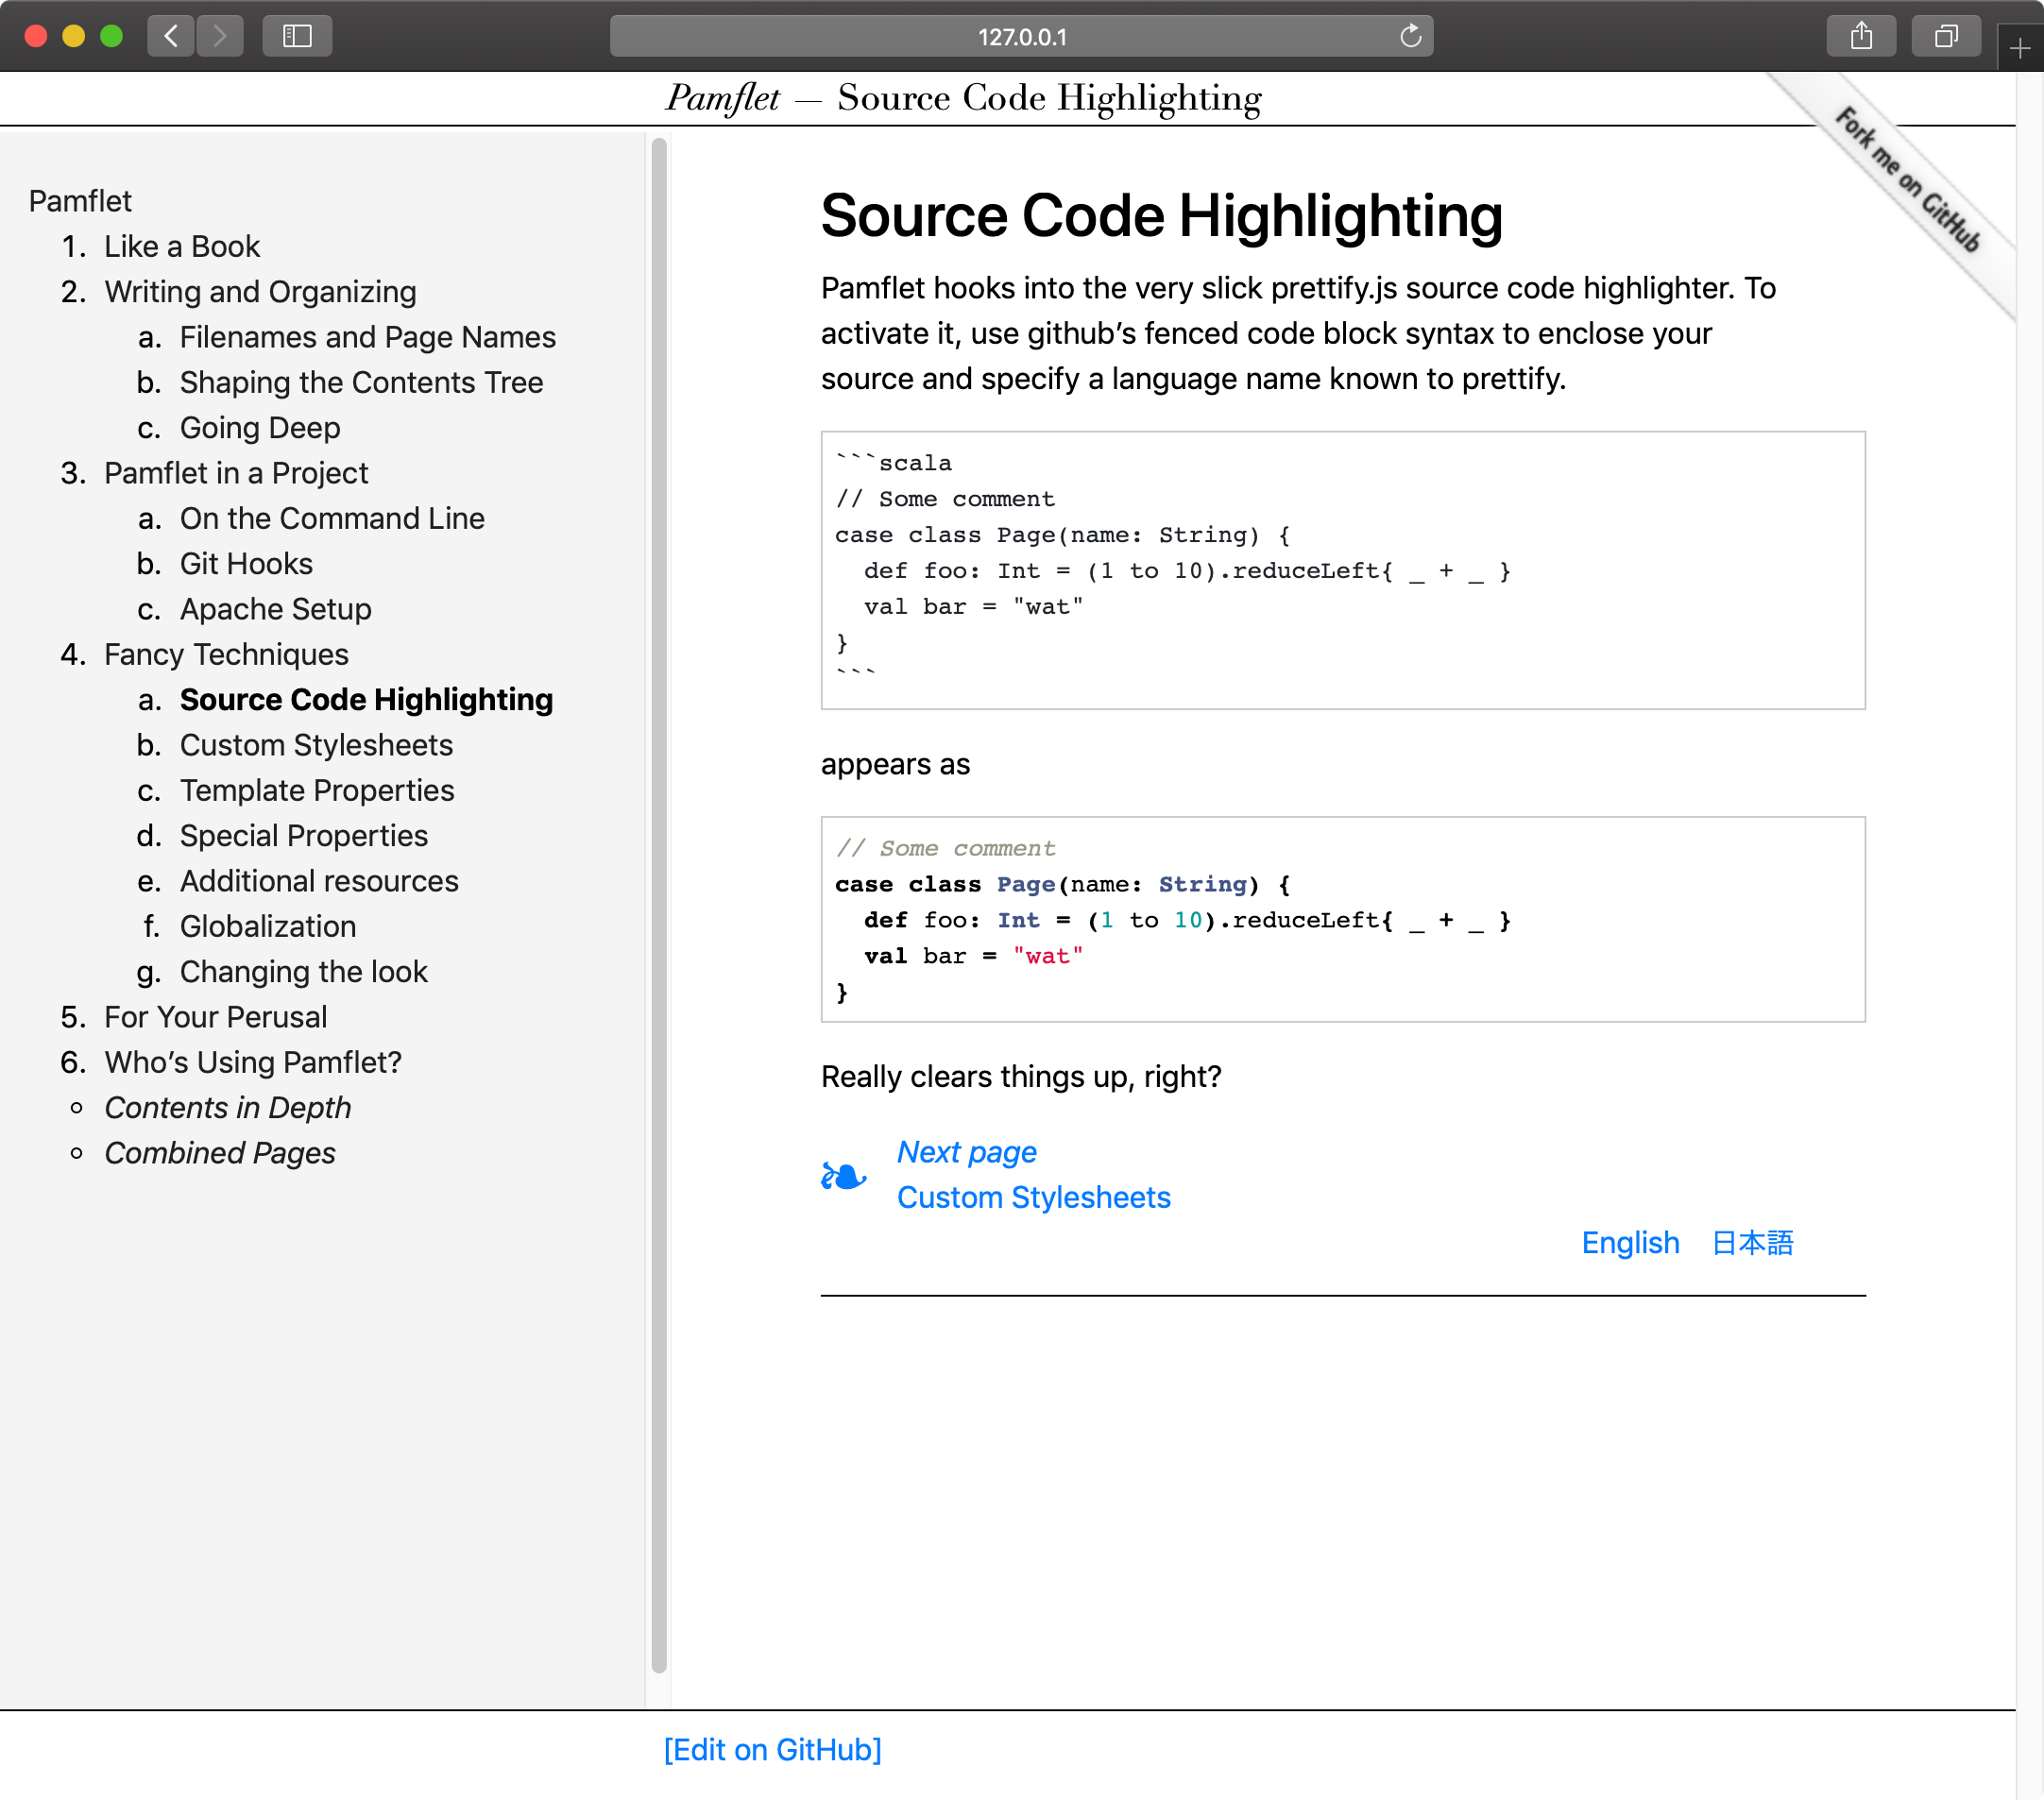Screen dimensions: 2044x1800
Task: Follow the Next page link
Action: click(x=967, y=1152)
